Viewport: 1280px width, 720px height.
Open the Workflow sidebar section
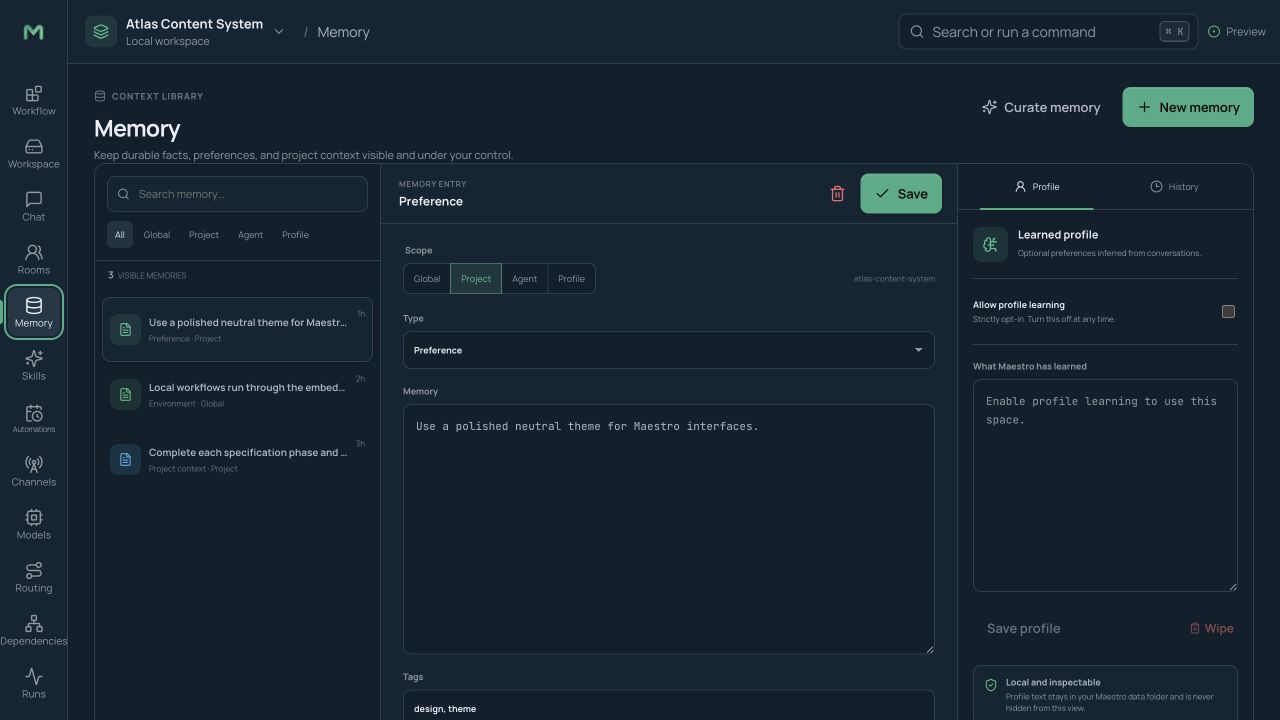(x=33, y=101)
